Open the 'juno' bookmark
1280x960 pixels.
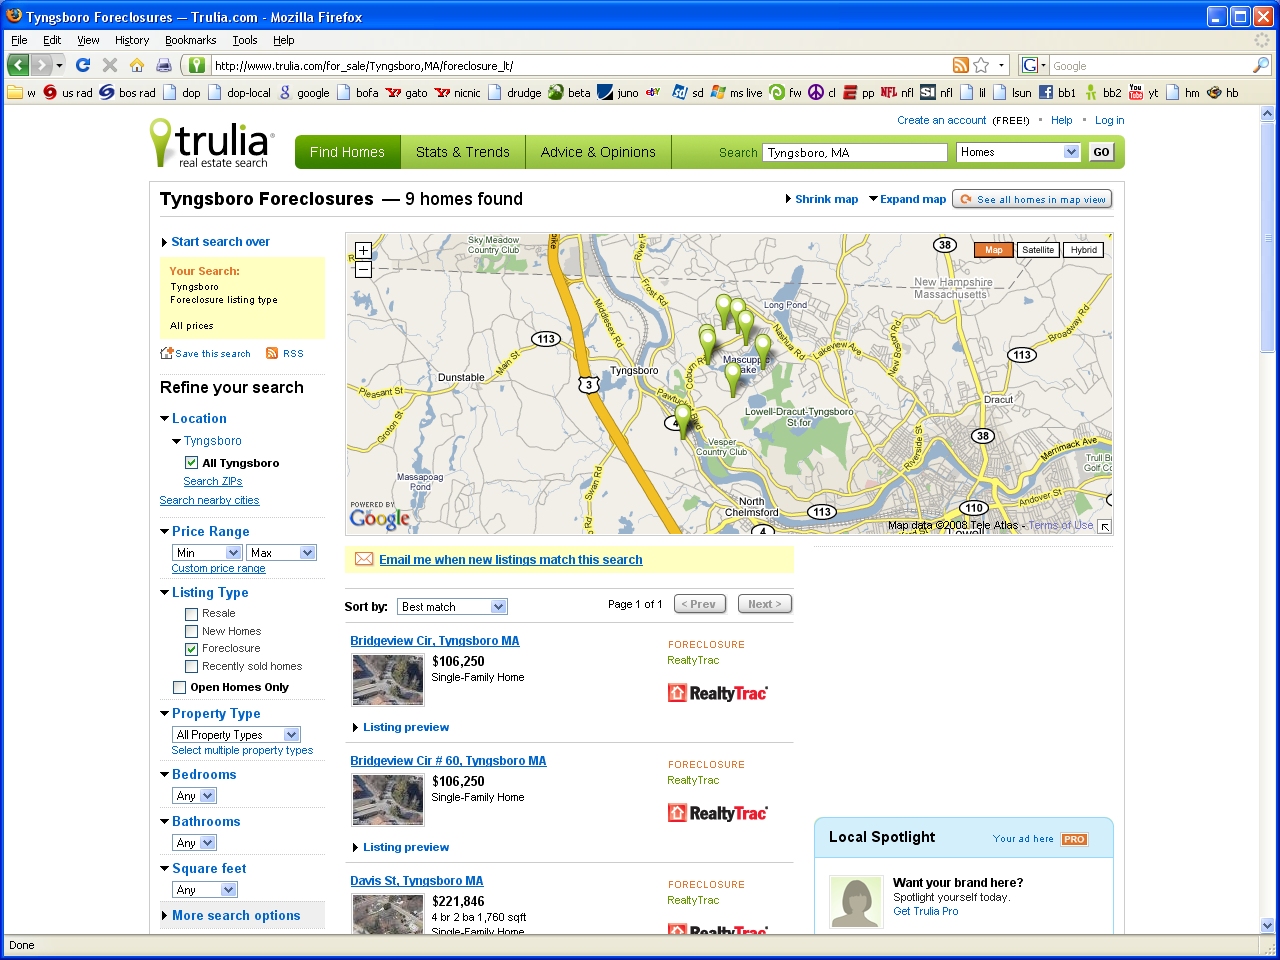(x=618, y=92)
